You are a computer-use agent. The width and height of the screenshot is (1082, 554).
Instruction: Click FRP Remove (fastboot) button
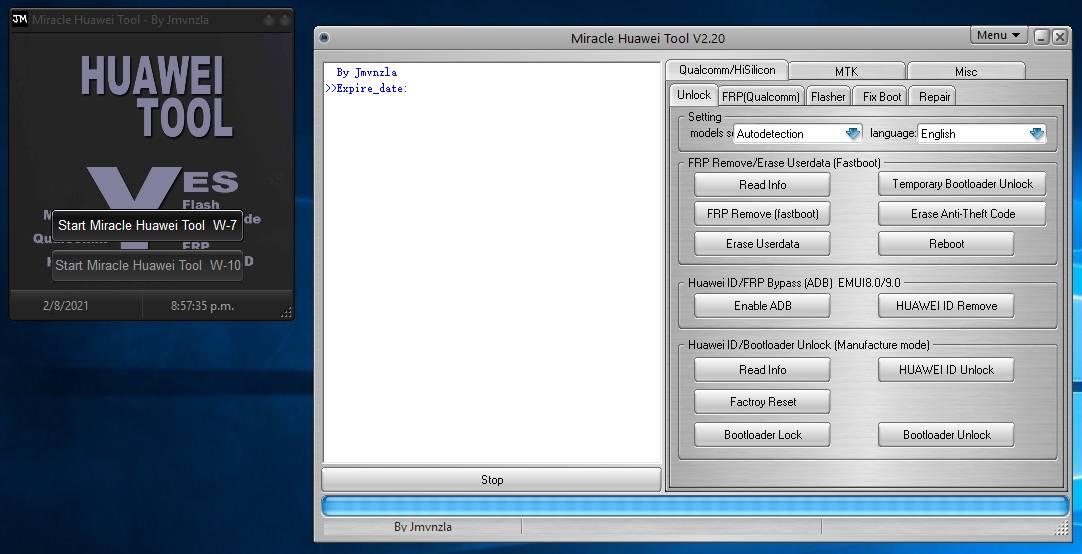click(762, 214)
